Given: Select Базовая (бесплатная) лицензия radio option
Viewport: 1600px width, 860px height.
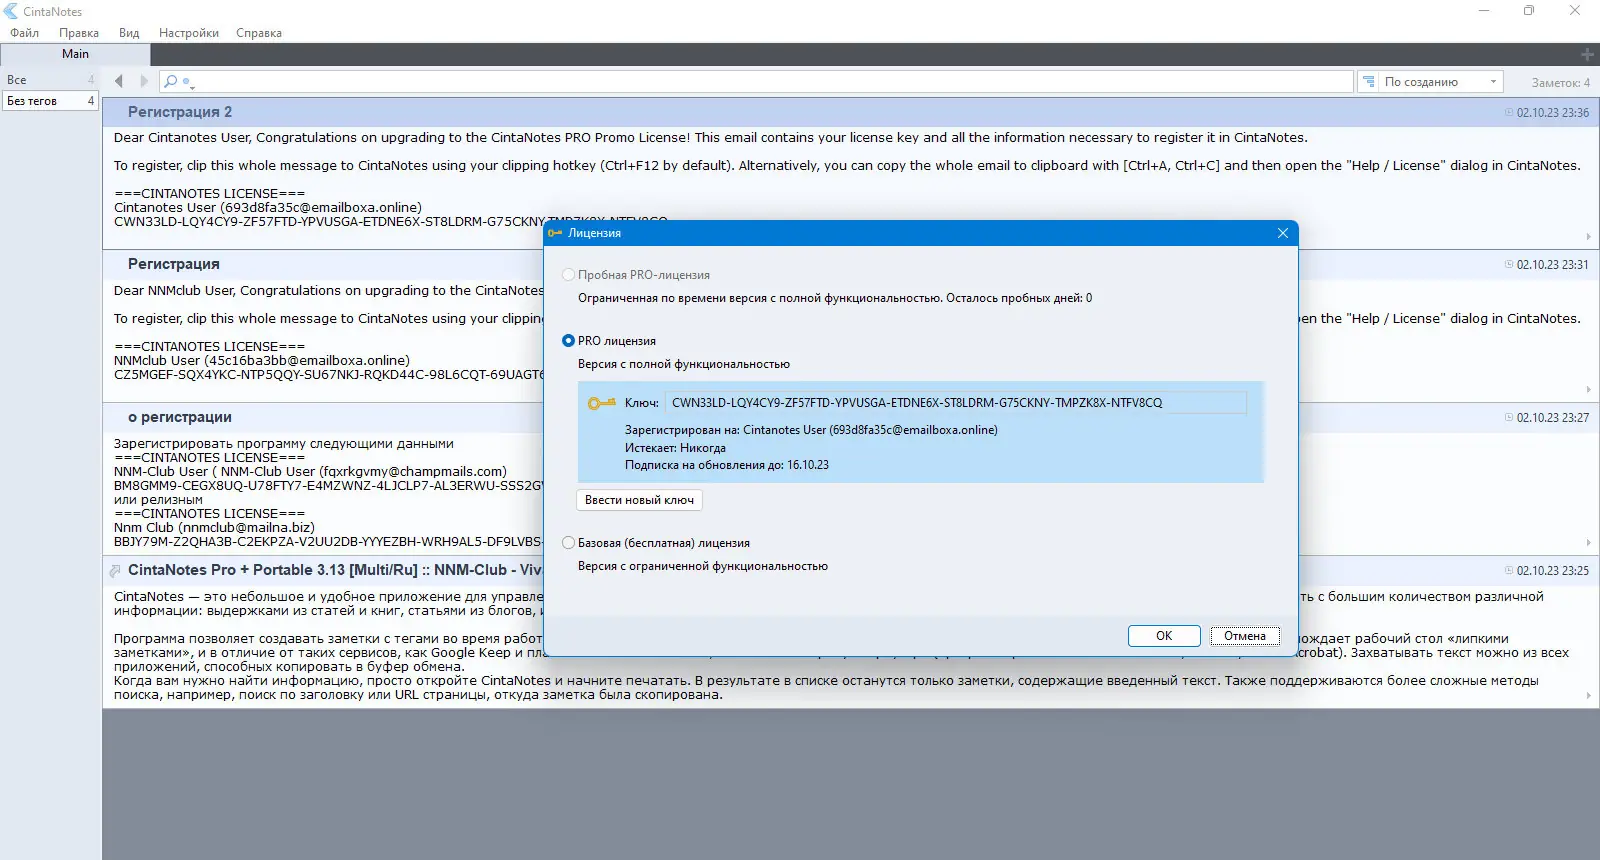Looking at the screenshot, I should coord(568,543).
